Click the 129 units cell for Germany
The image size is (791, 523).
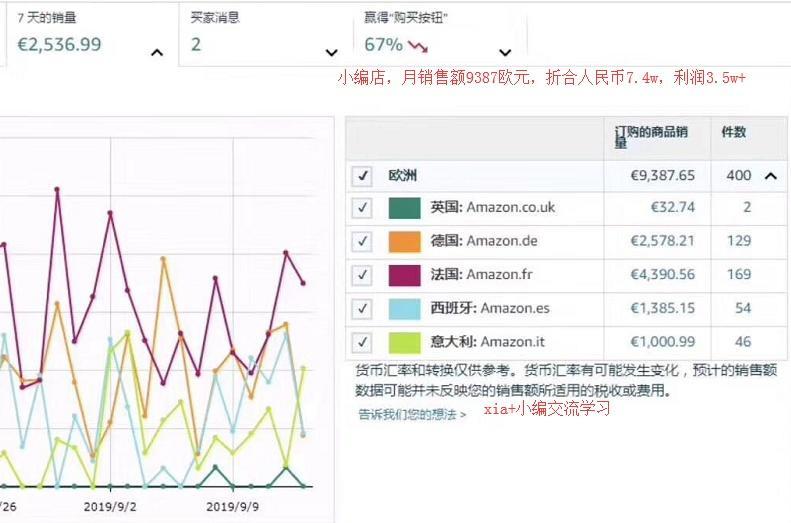tap(739, 241)
